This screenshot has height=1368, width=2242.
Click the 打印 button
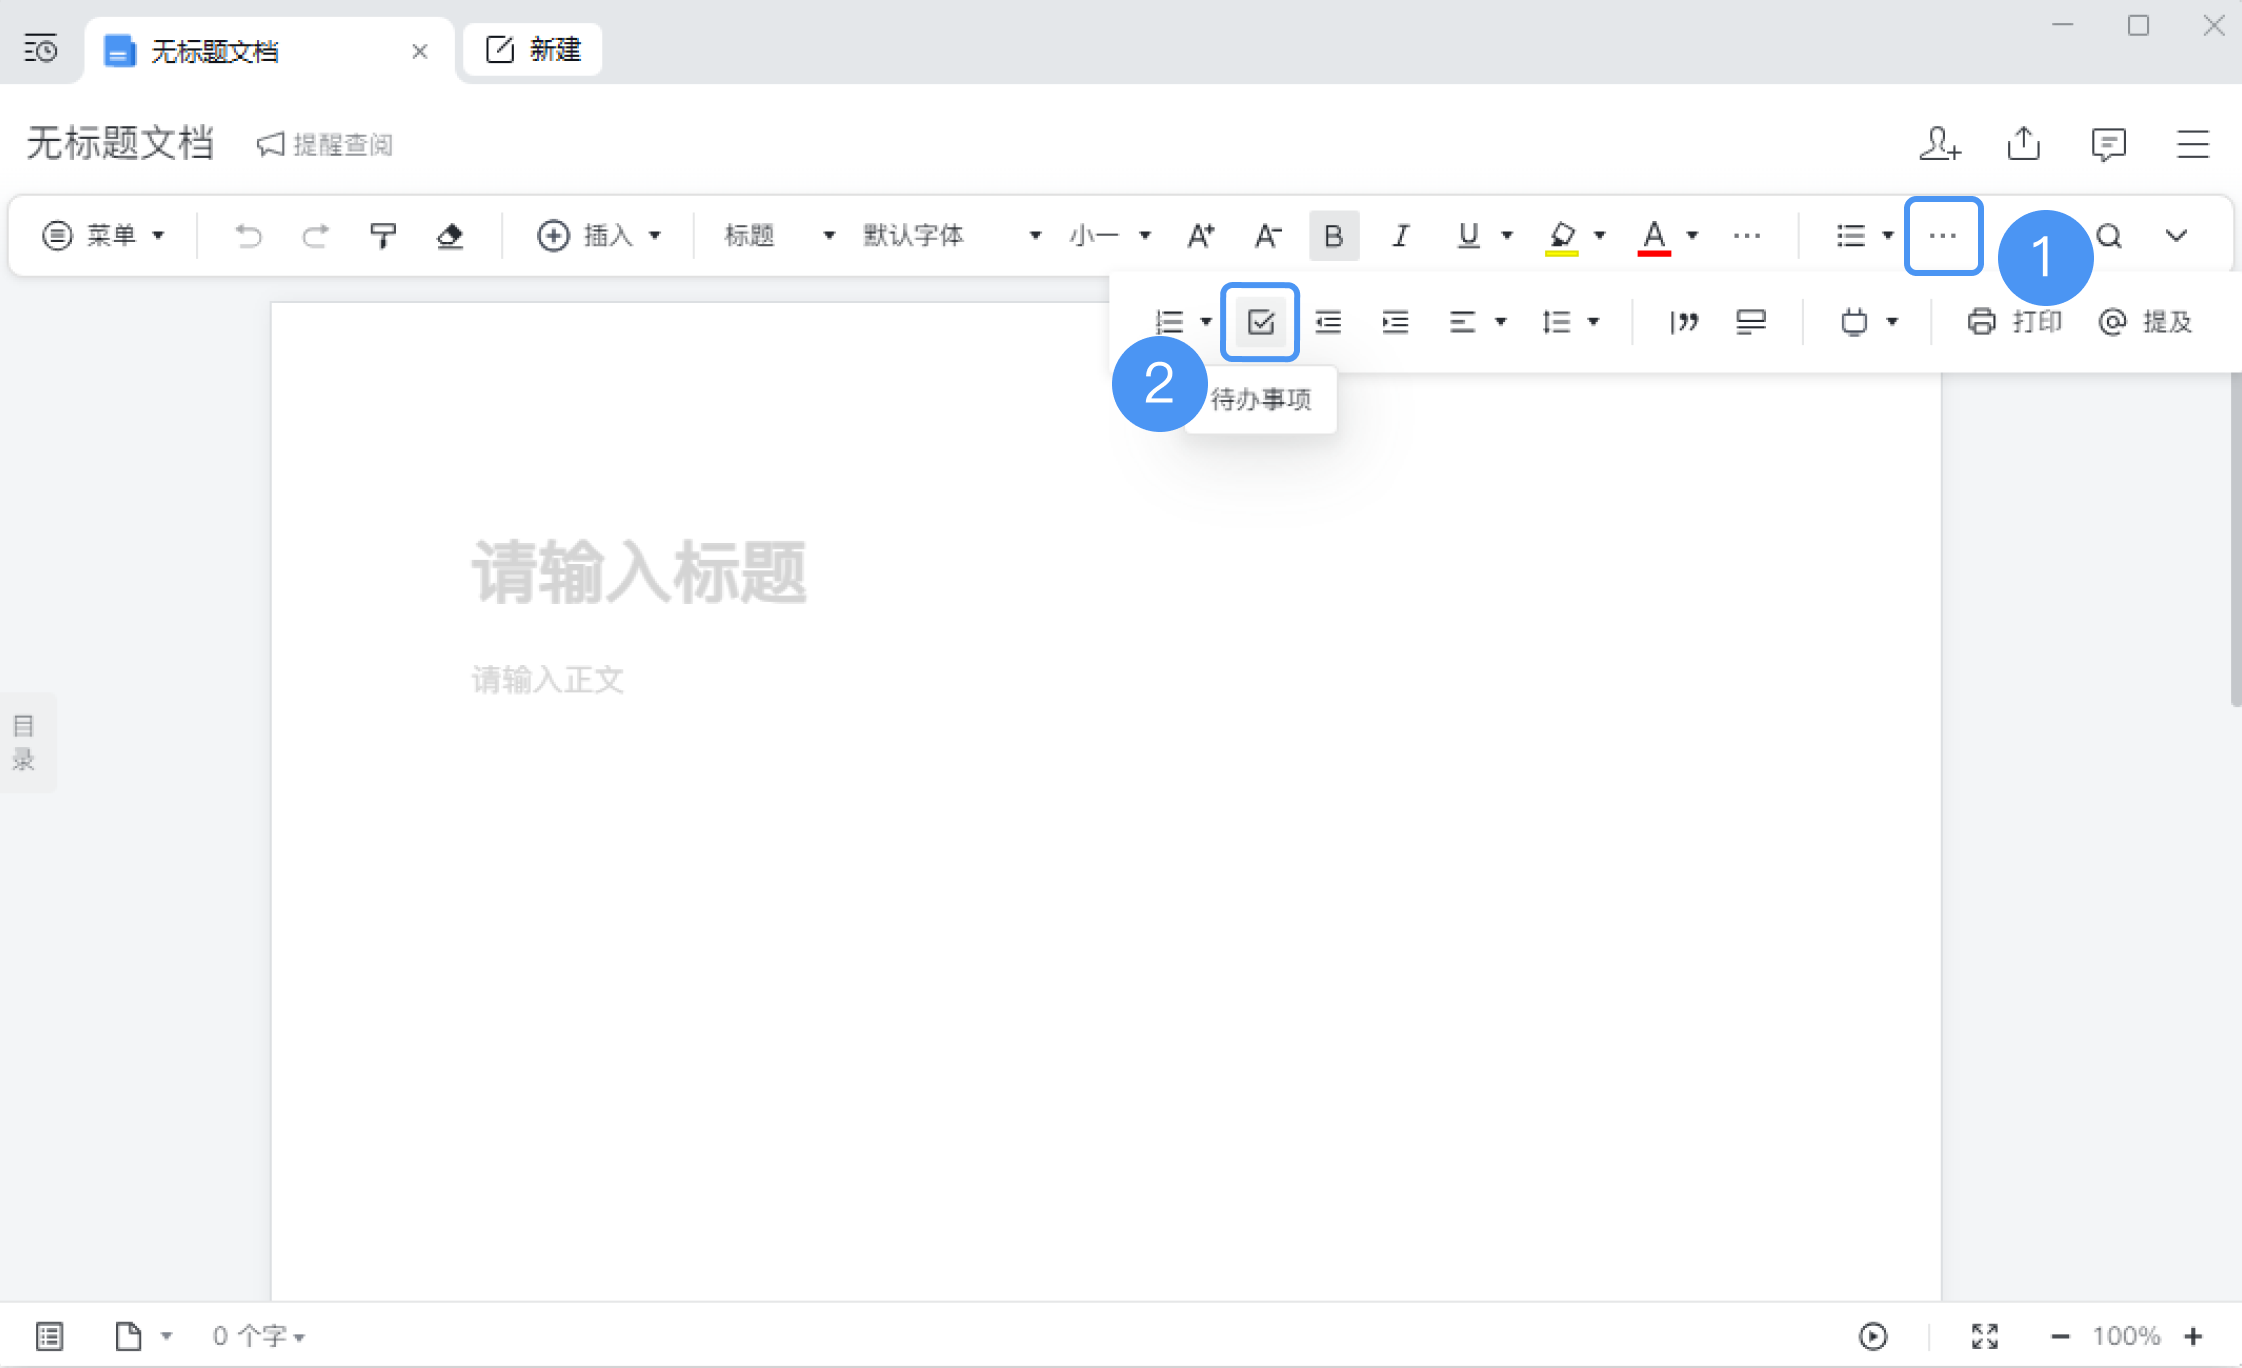(2015, 322)
